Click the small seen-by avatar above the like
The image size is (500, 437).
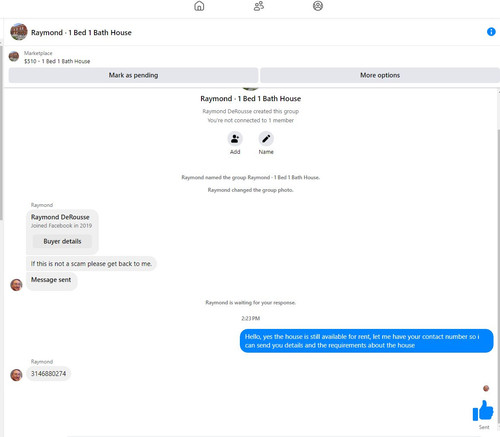(x=486, y=388)
